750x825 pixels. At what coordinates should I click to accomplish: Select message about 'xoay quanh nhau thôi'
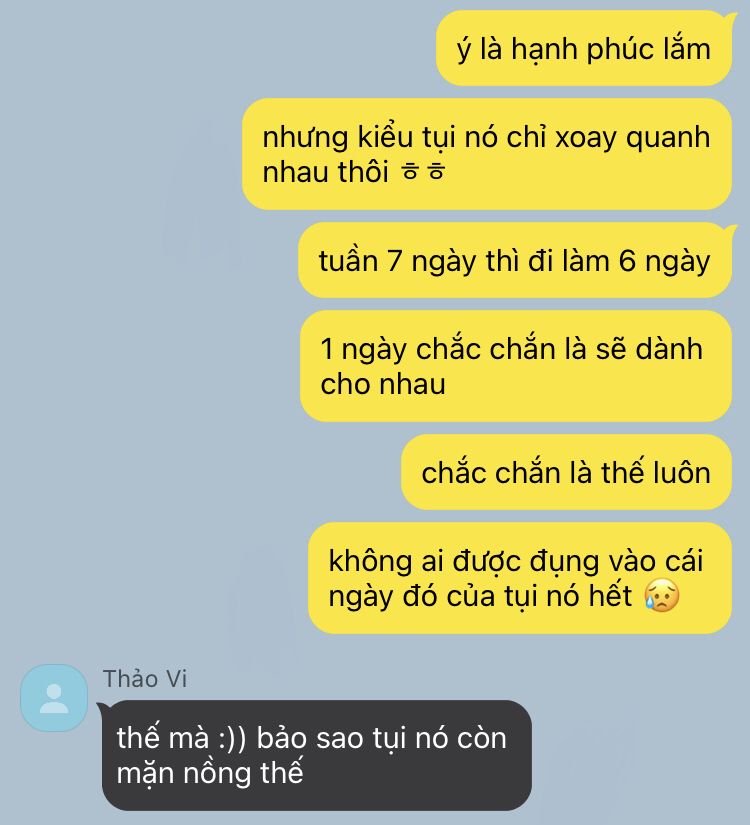tap(487, 154)
